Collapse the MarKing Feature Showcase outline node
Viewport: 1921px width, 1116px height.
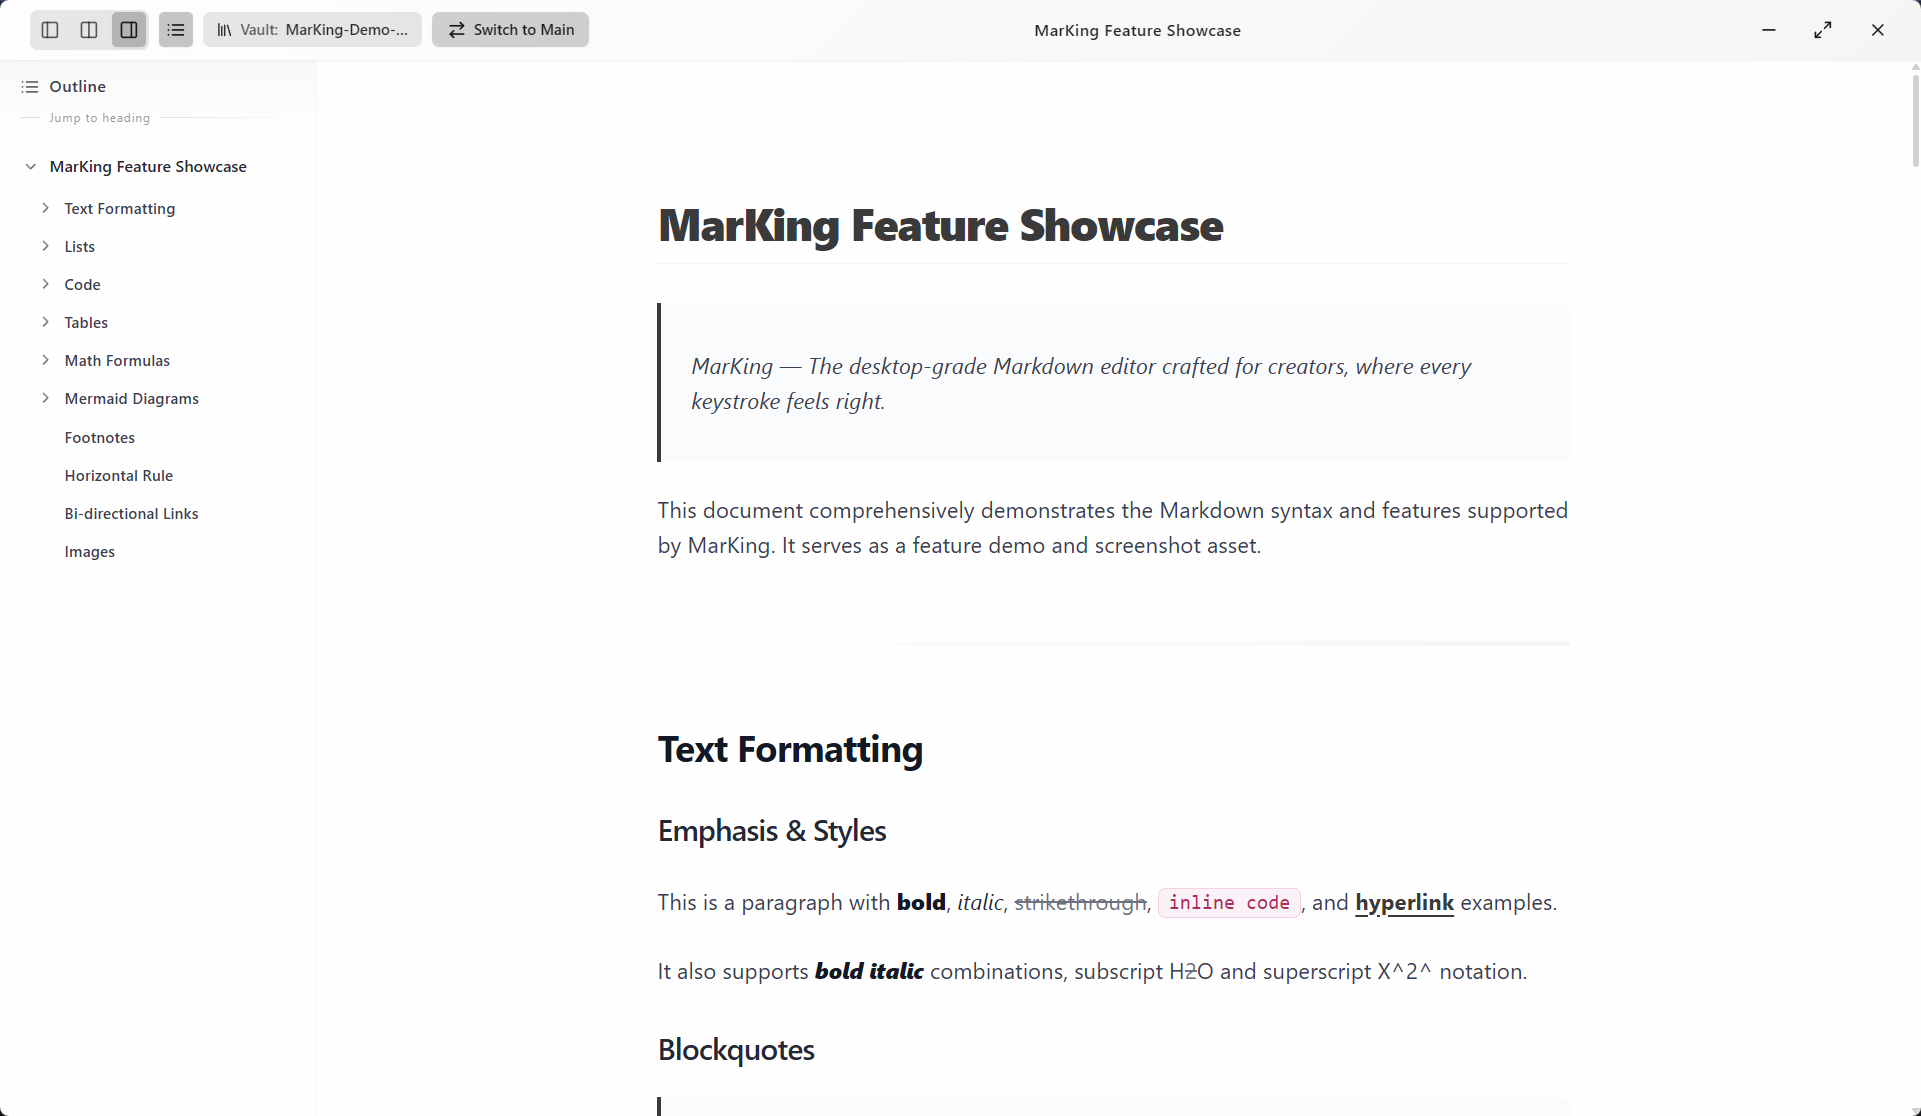pyautogui.click(x=31, y=167)
